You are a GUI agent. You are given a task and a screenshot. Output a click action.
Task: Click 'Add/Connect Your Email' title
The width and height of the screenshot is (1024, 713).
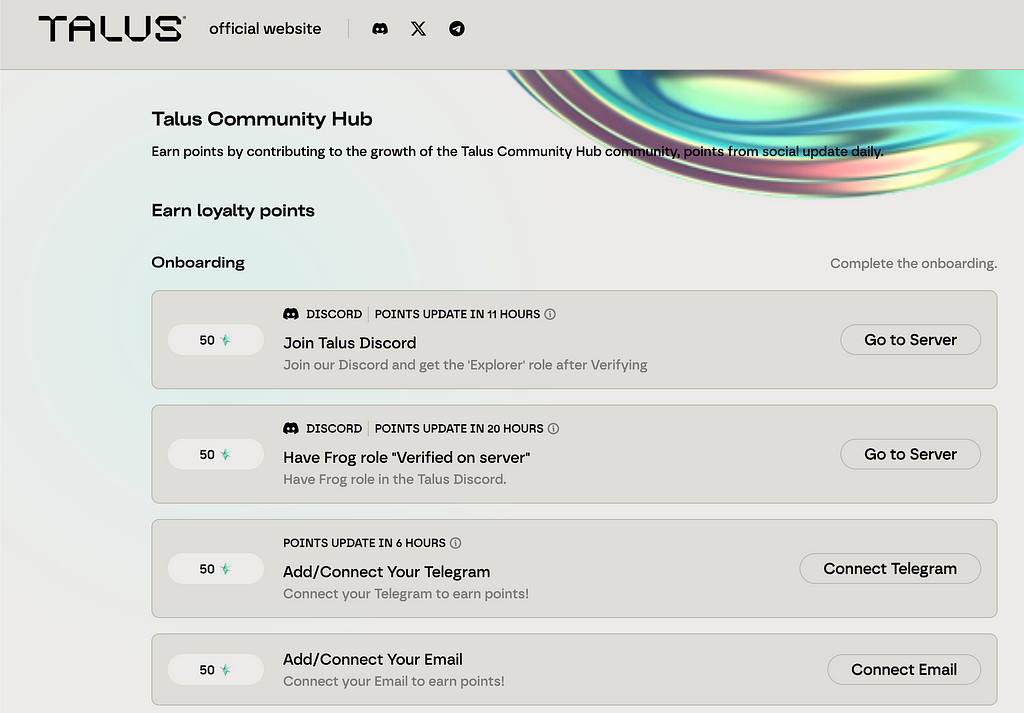coord(373,659)
